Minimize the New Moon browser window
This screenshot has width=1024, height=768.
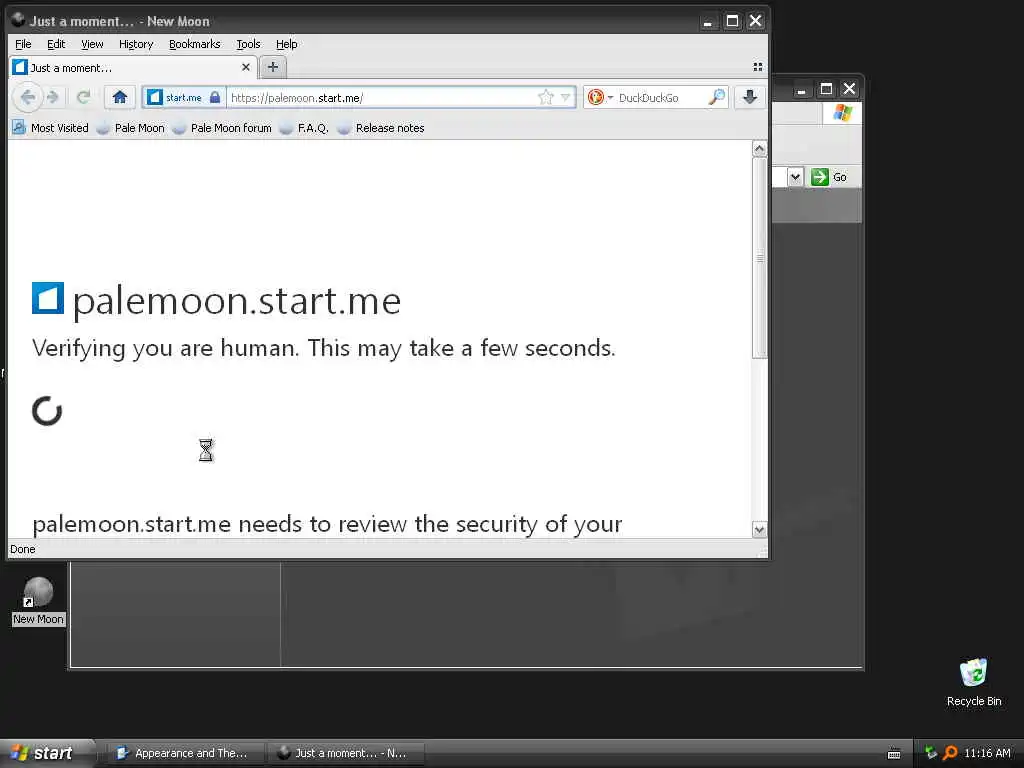(x=708, y=22)
